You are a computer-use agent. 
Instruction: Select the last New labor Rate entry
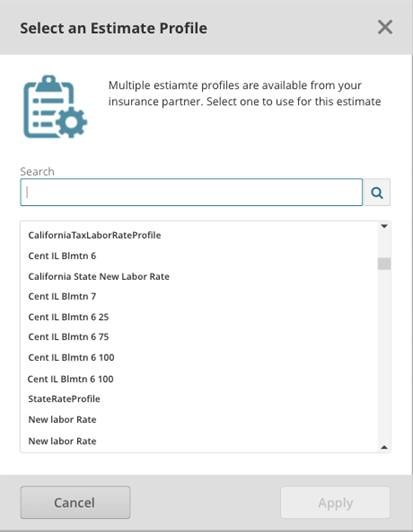coord(62,441)
